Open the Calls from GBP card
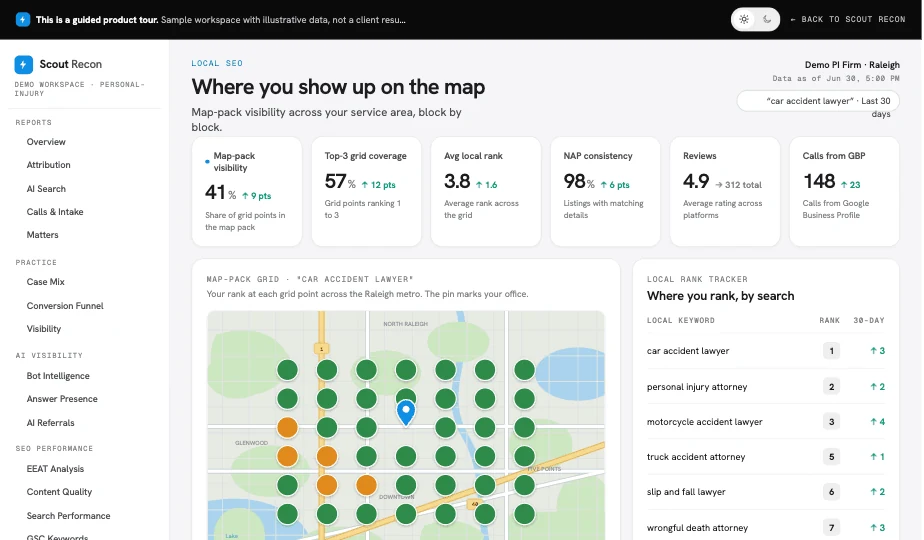The height and width of the screenshot is (540, 924). (844, 192)
